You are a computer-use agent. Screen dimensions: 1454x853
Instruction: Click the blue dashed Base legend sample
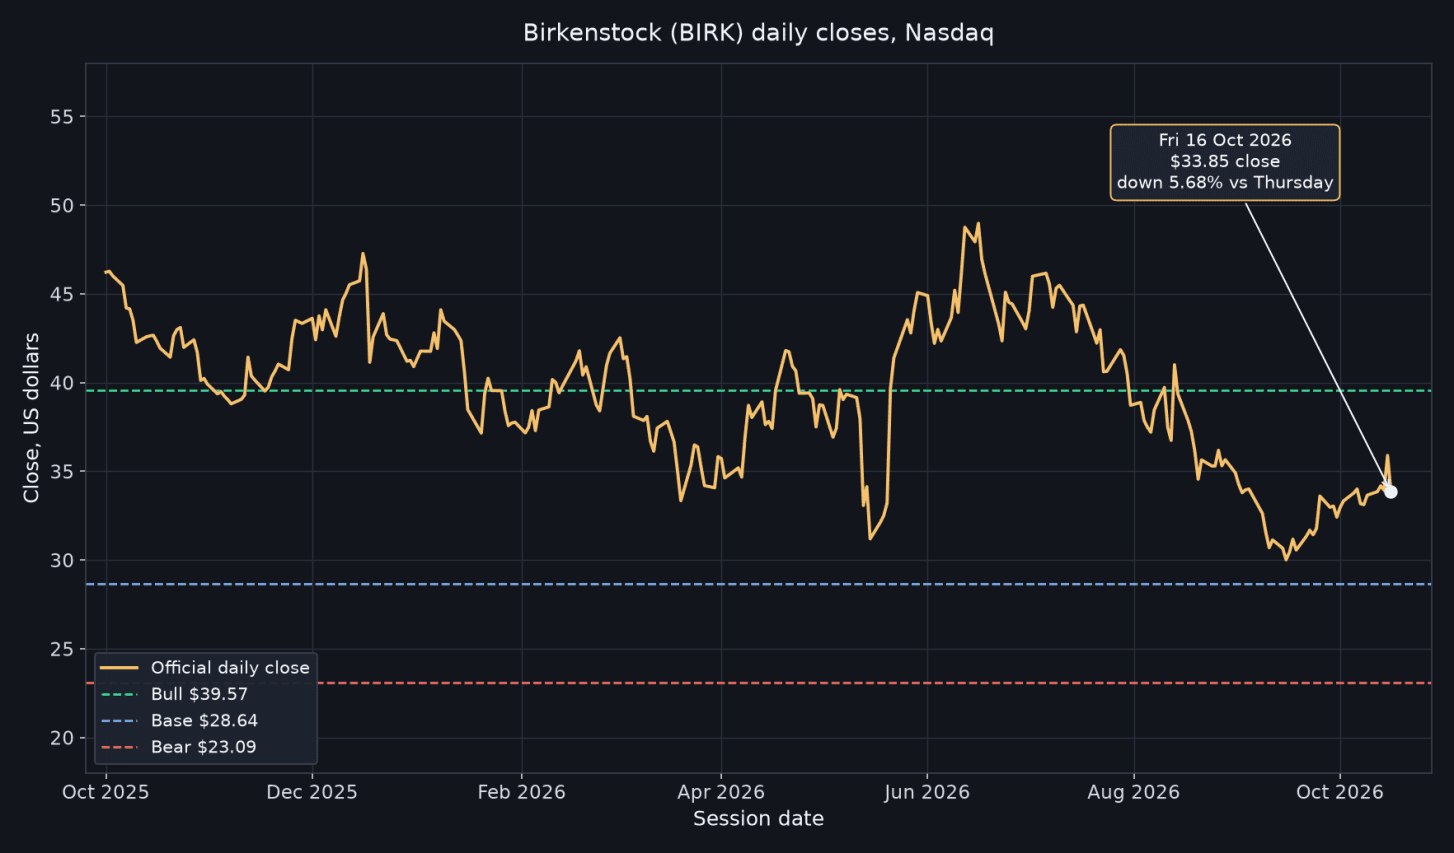pos(120,720)
